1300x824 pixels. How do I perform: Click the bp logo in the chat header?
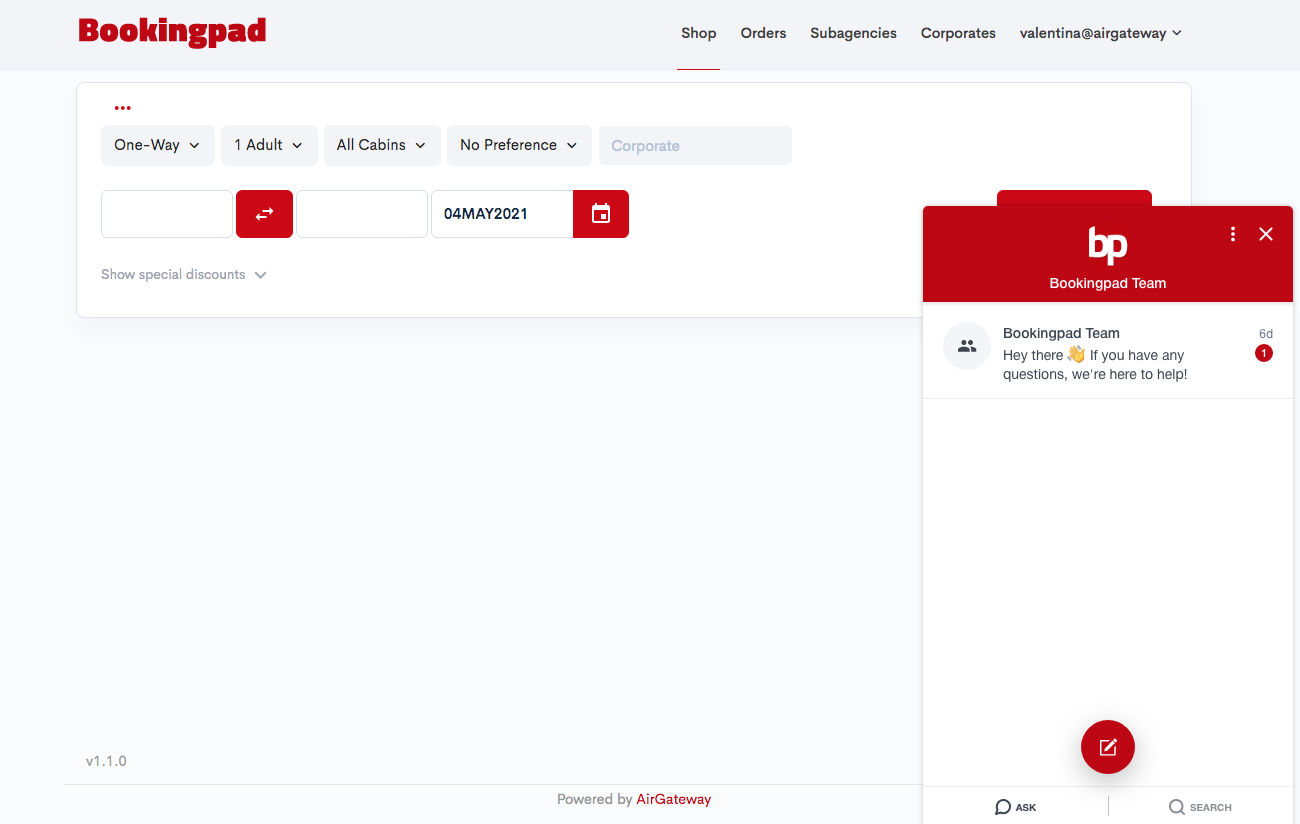tap(1108, 245)
